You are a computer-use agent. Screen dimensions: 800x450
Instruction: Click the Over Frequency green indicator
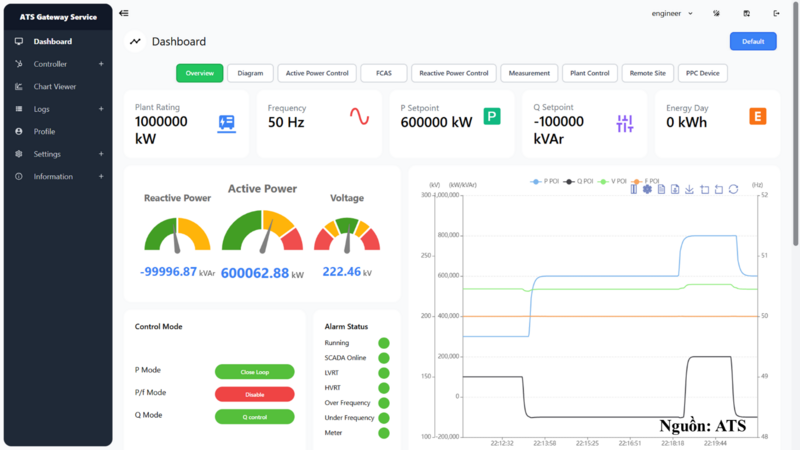pyautogui.click(x=384, y=403)
